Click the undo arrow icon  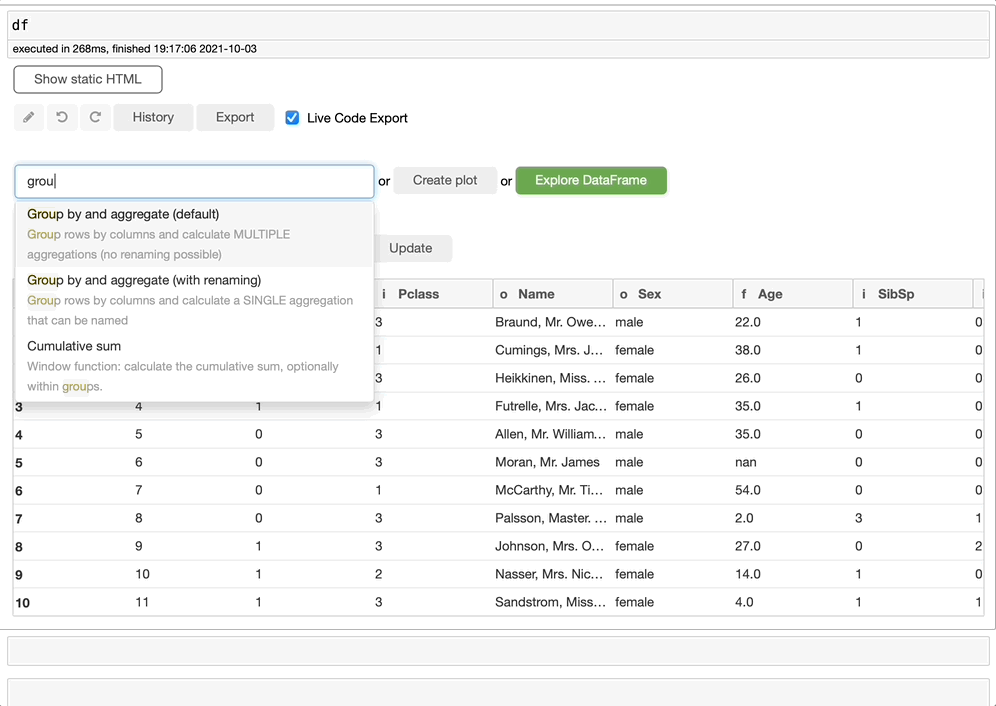pos(62,117)
